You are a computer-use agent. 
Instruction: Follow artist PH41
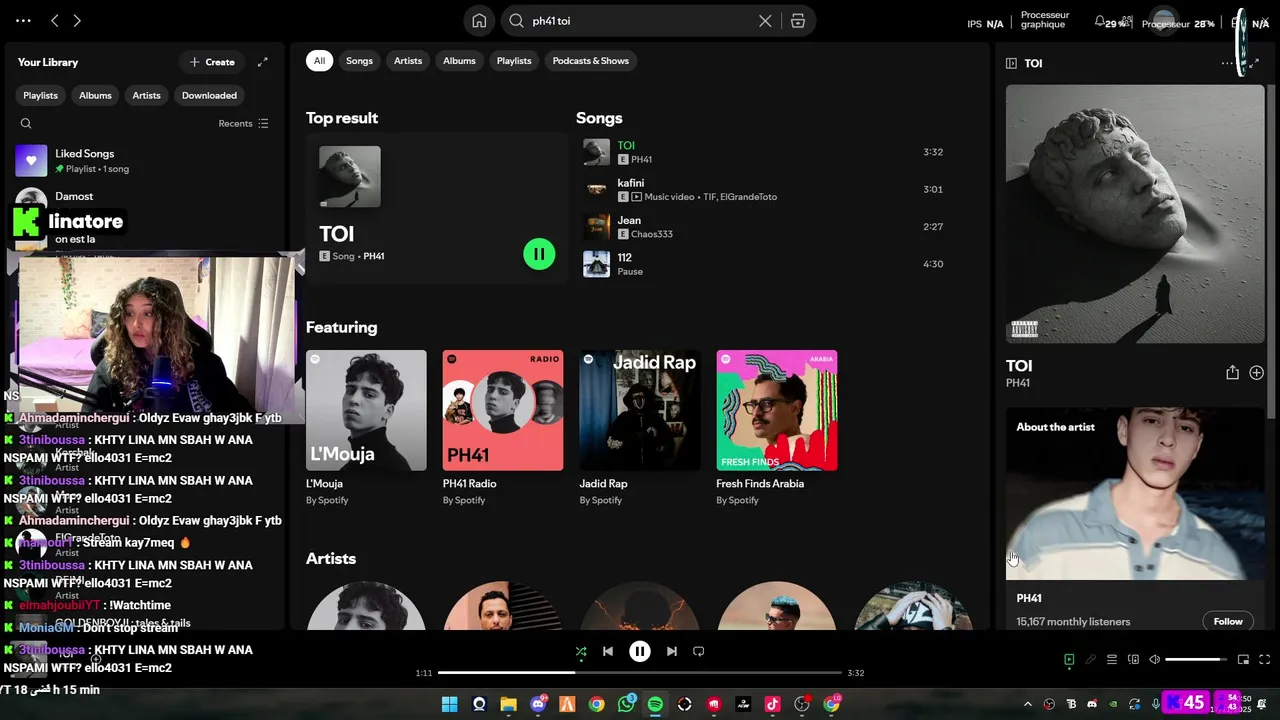1228,621
